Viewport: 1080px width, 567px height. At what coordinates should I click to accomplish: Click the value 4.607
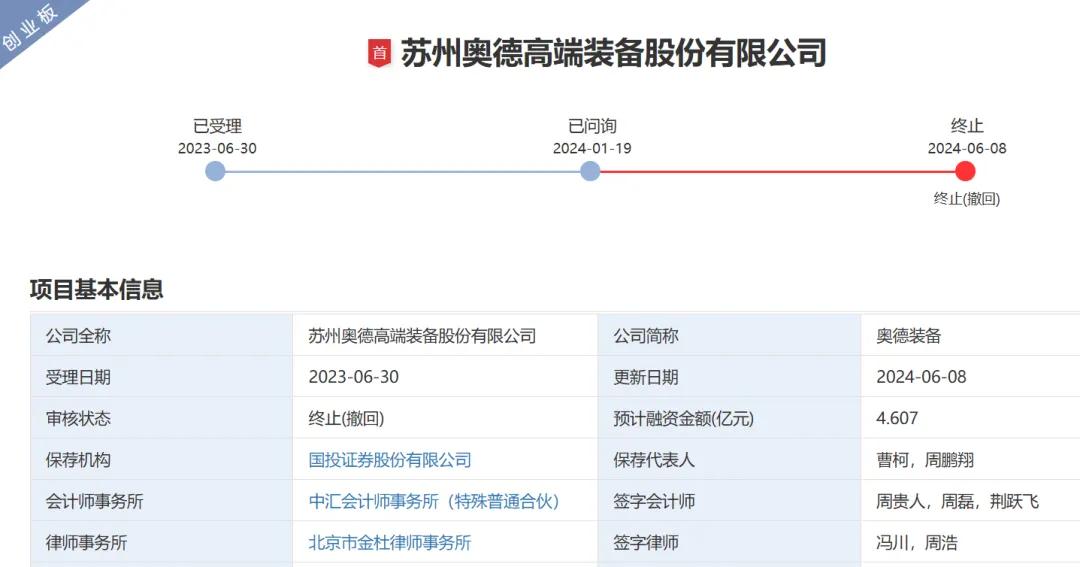pyautogui.click(x=897, y=418)
